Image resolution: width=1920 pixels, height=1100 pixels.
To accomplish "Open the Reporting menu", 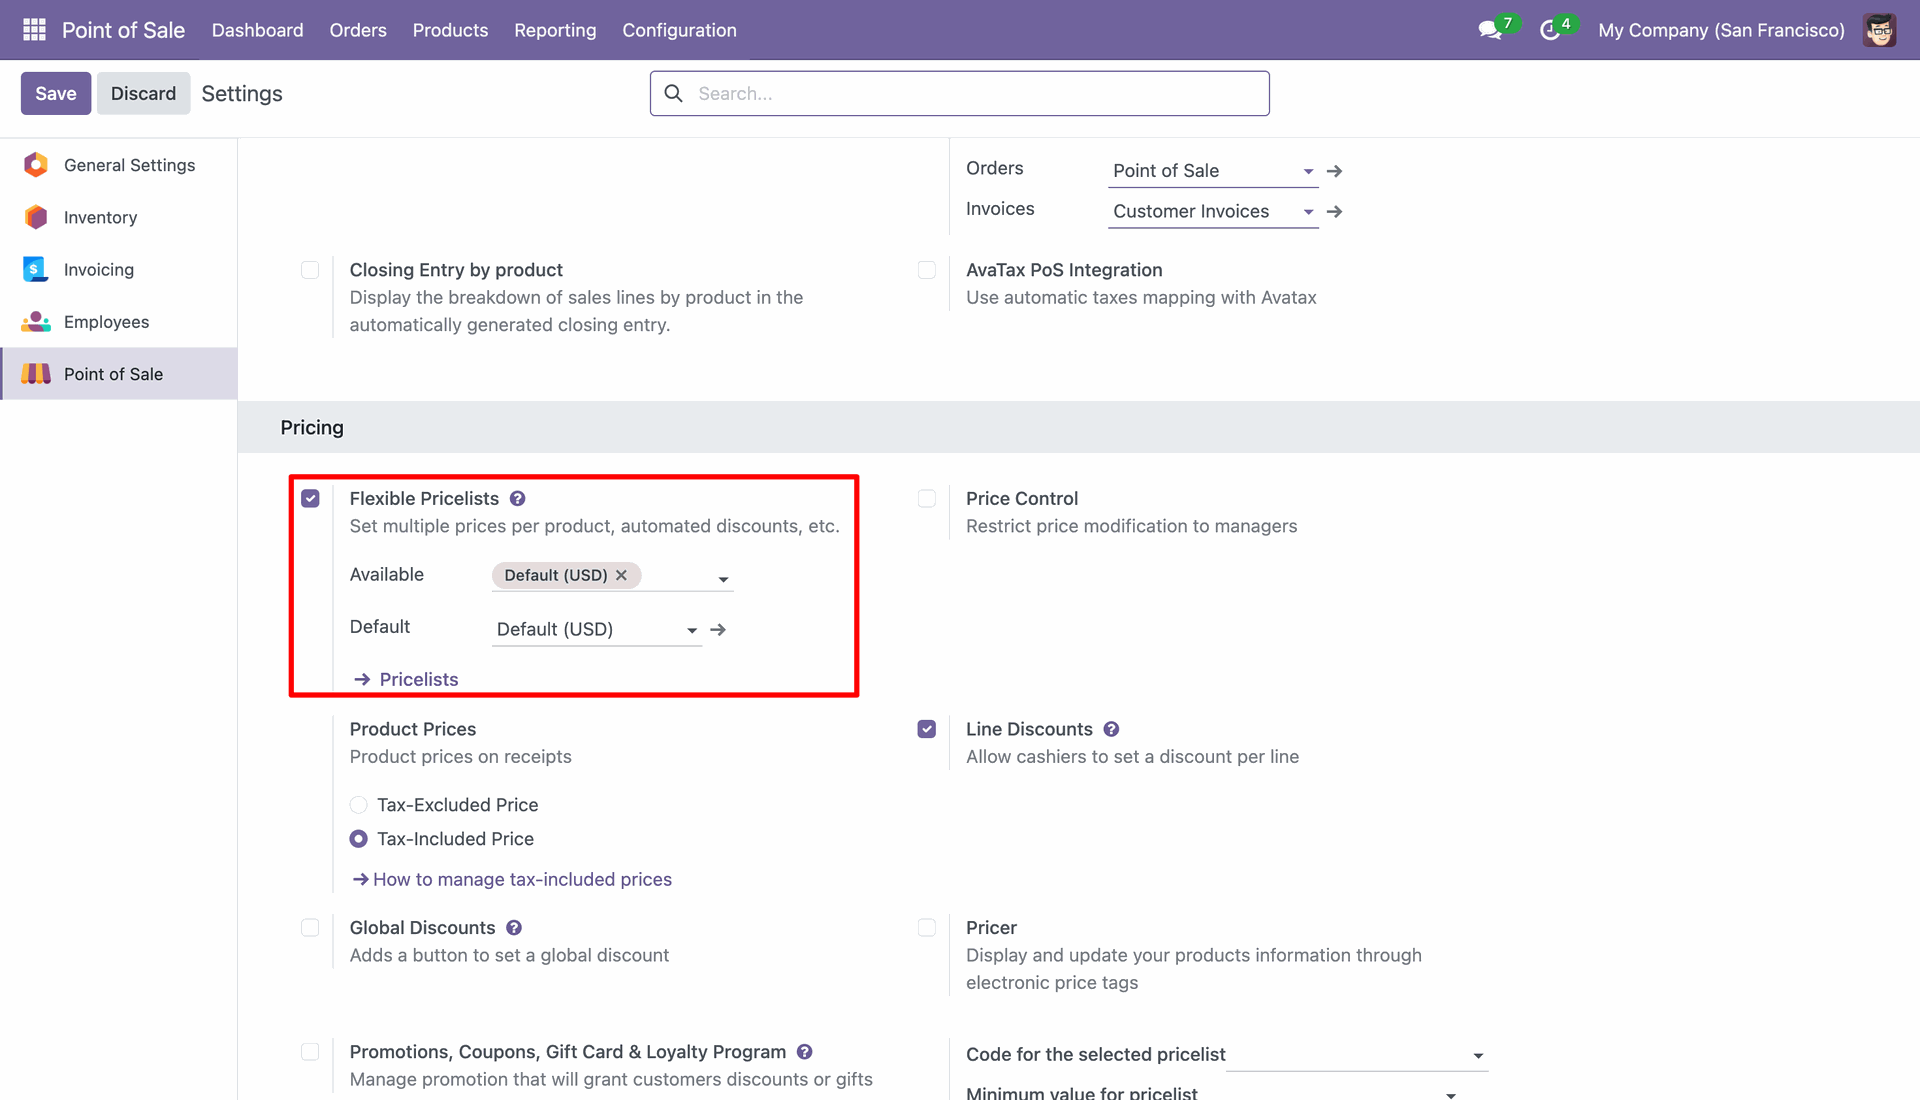I will pos(555,30).
